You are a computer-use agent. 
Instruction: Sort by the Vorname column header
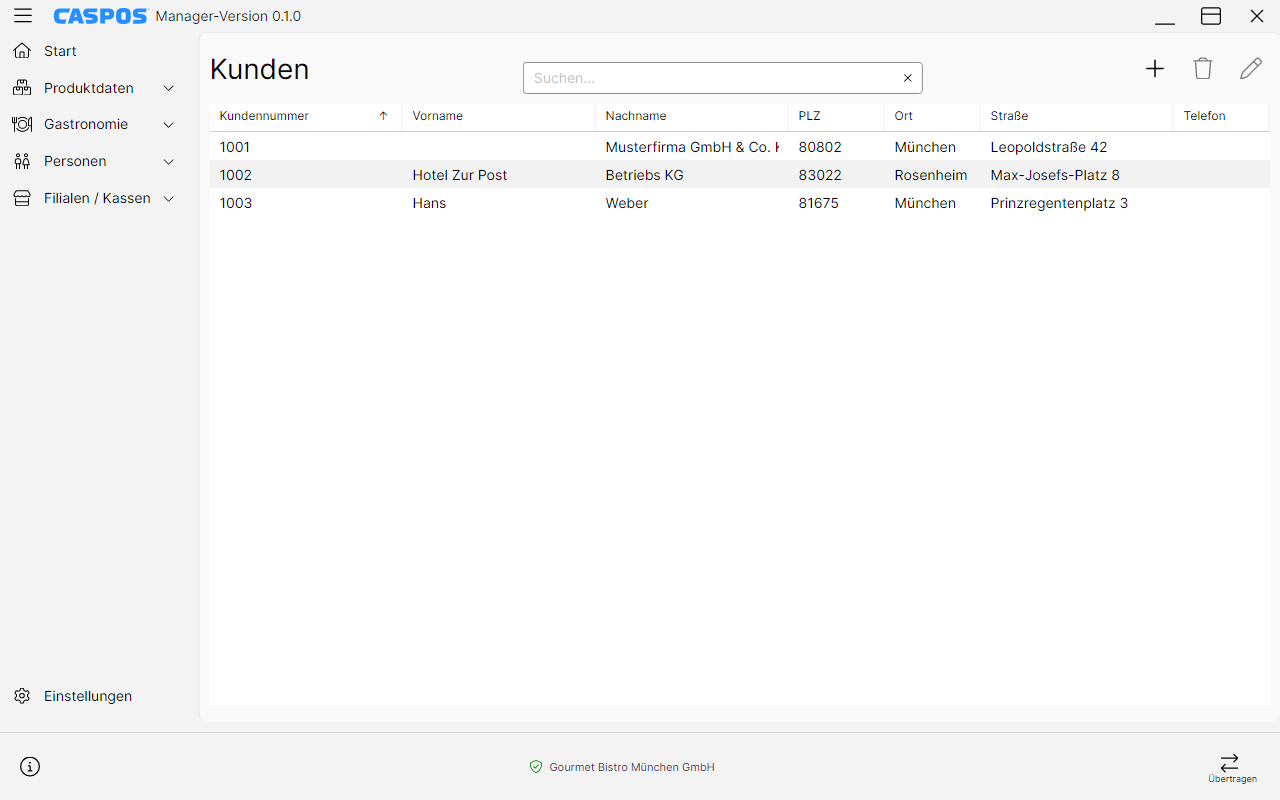[x=498, y=116]
